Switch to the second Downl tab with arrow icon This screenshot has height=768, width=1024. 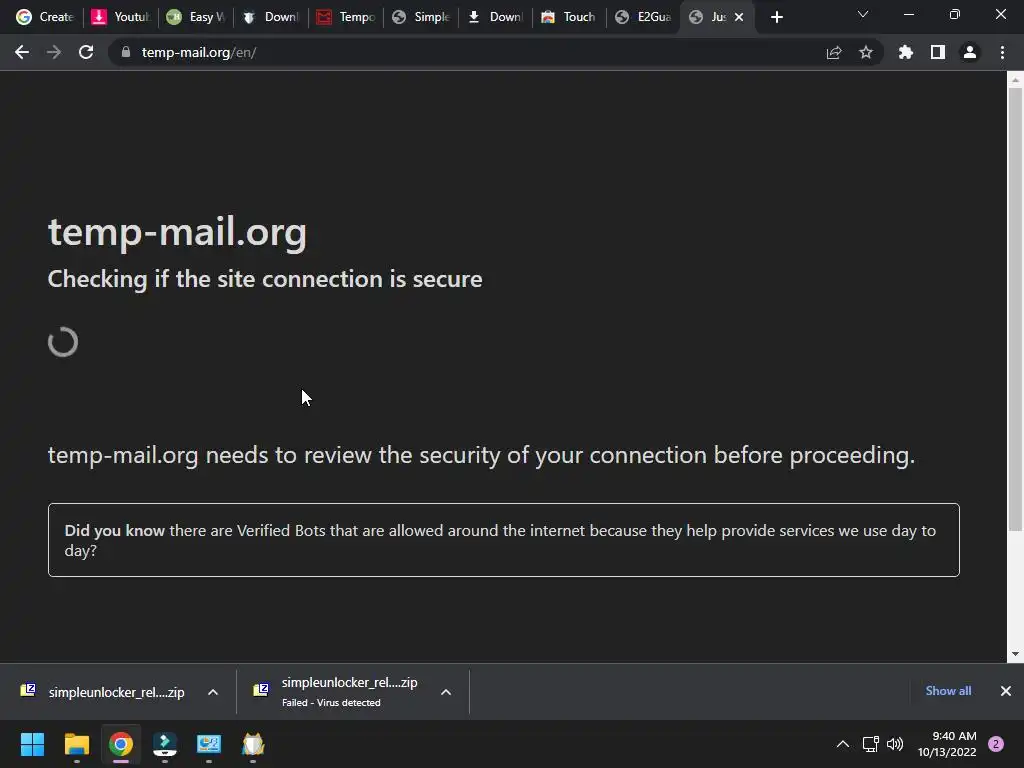(496, 17)
